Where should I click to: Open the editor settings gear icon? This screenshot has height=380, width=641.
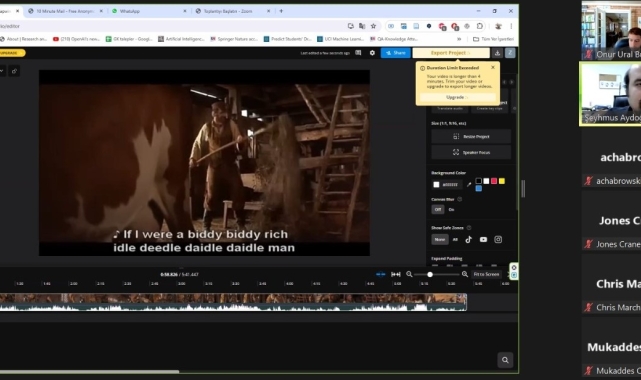(372, 53)
